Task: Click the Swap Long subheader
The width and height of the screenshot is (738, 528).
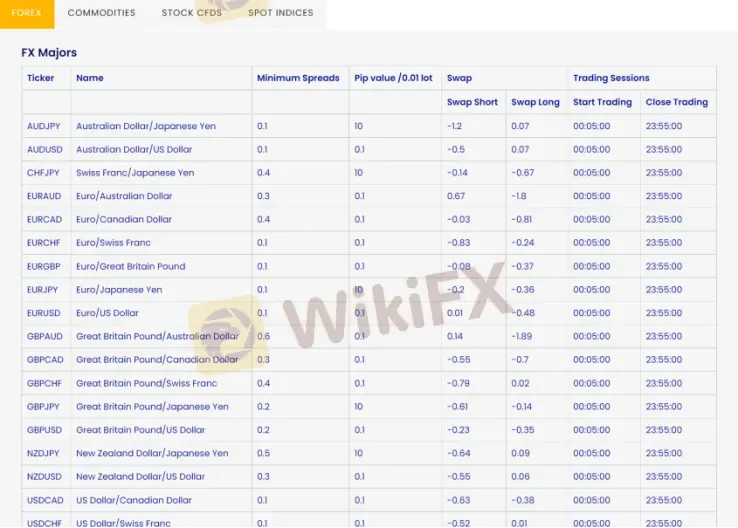Action: [535, 102]
